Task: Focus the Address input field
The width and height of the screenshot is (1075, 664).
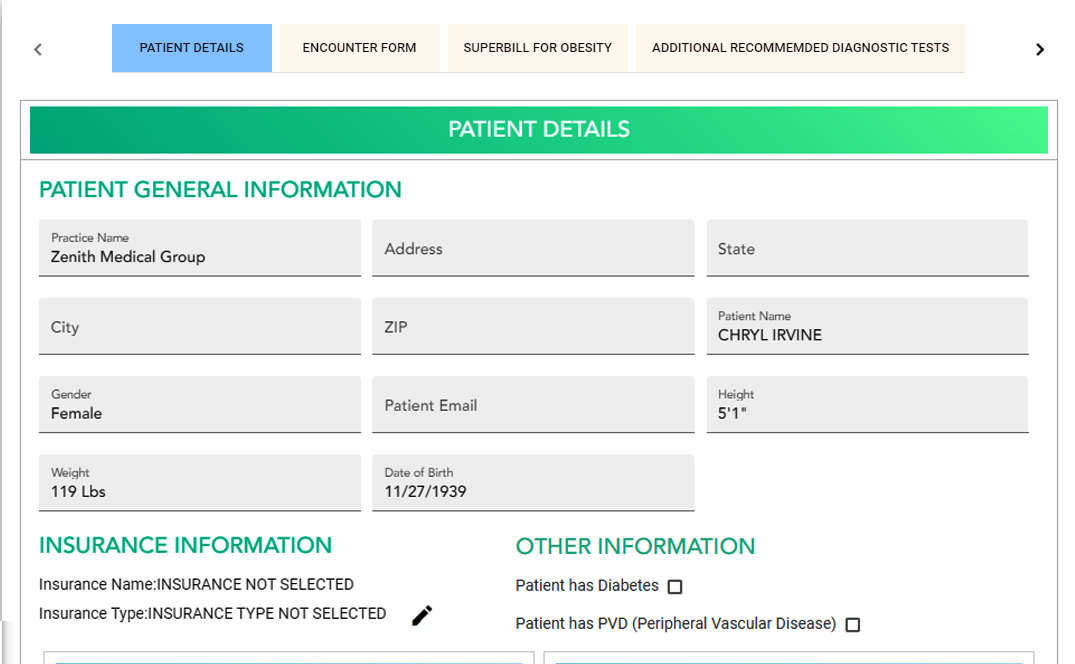Action: 533,248
